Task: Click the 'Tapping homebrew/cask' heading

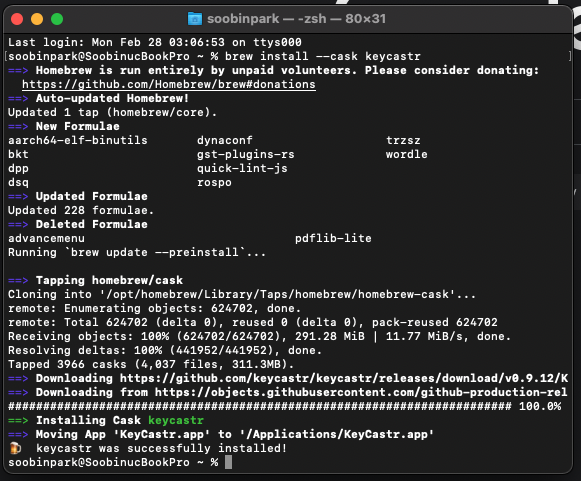Action: tap(109, 281)
